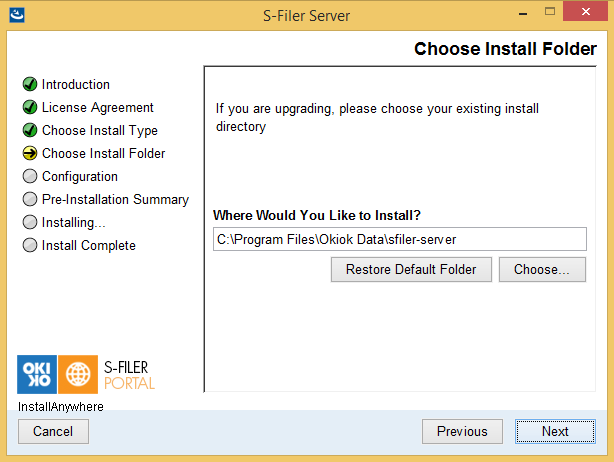Screen dimensions: 614x462
Task: Click the green checkmark icon beside License Agreement
Action: (30, 107)
